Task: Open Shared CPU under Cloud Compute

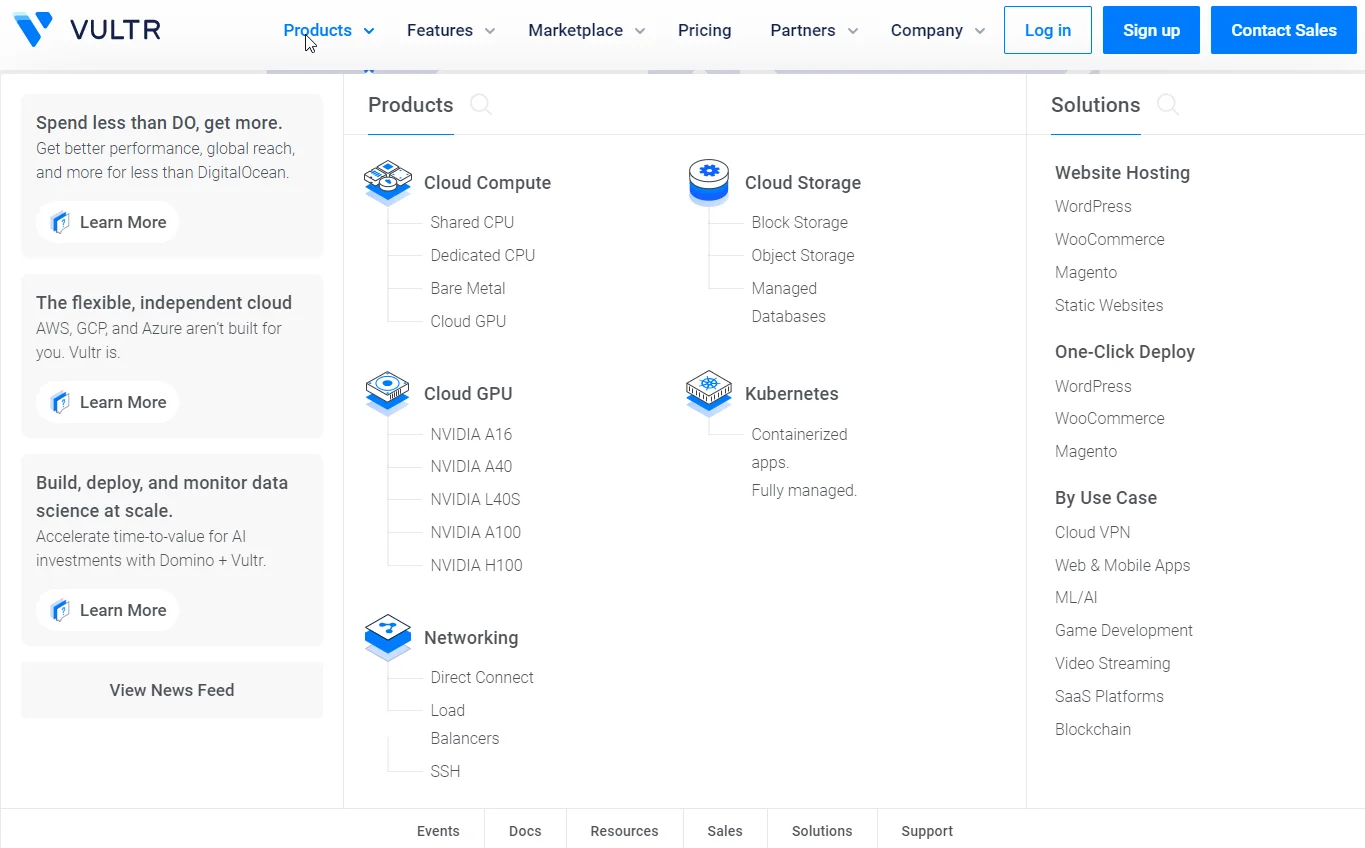Action: (x=472, y=222)
